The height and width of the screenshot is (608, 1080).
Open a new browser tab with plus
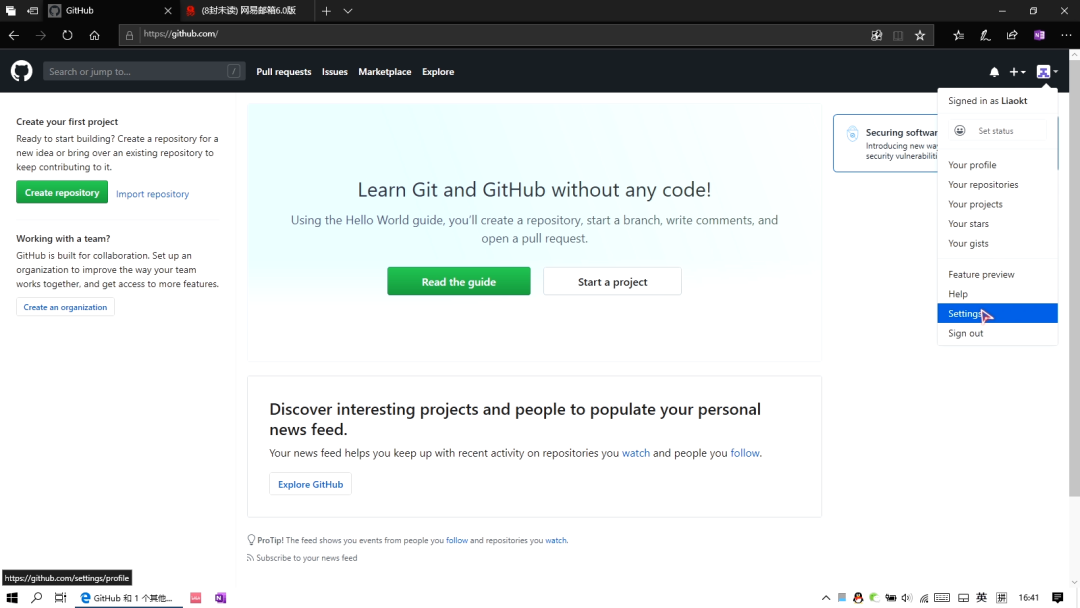click(x=326, y=11)
